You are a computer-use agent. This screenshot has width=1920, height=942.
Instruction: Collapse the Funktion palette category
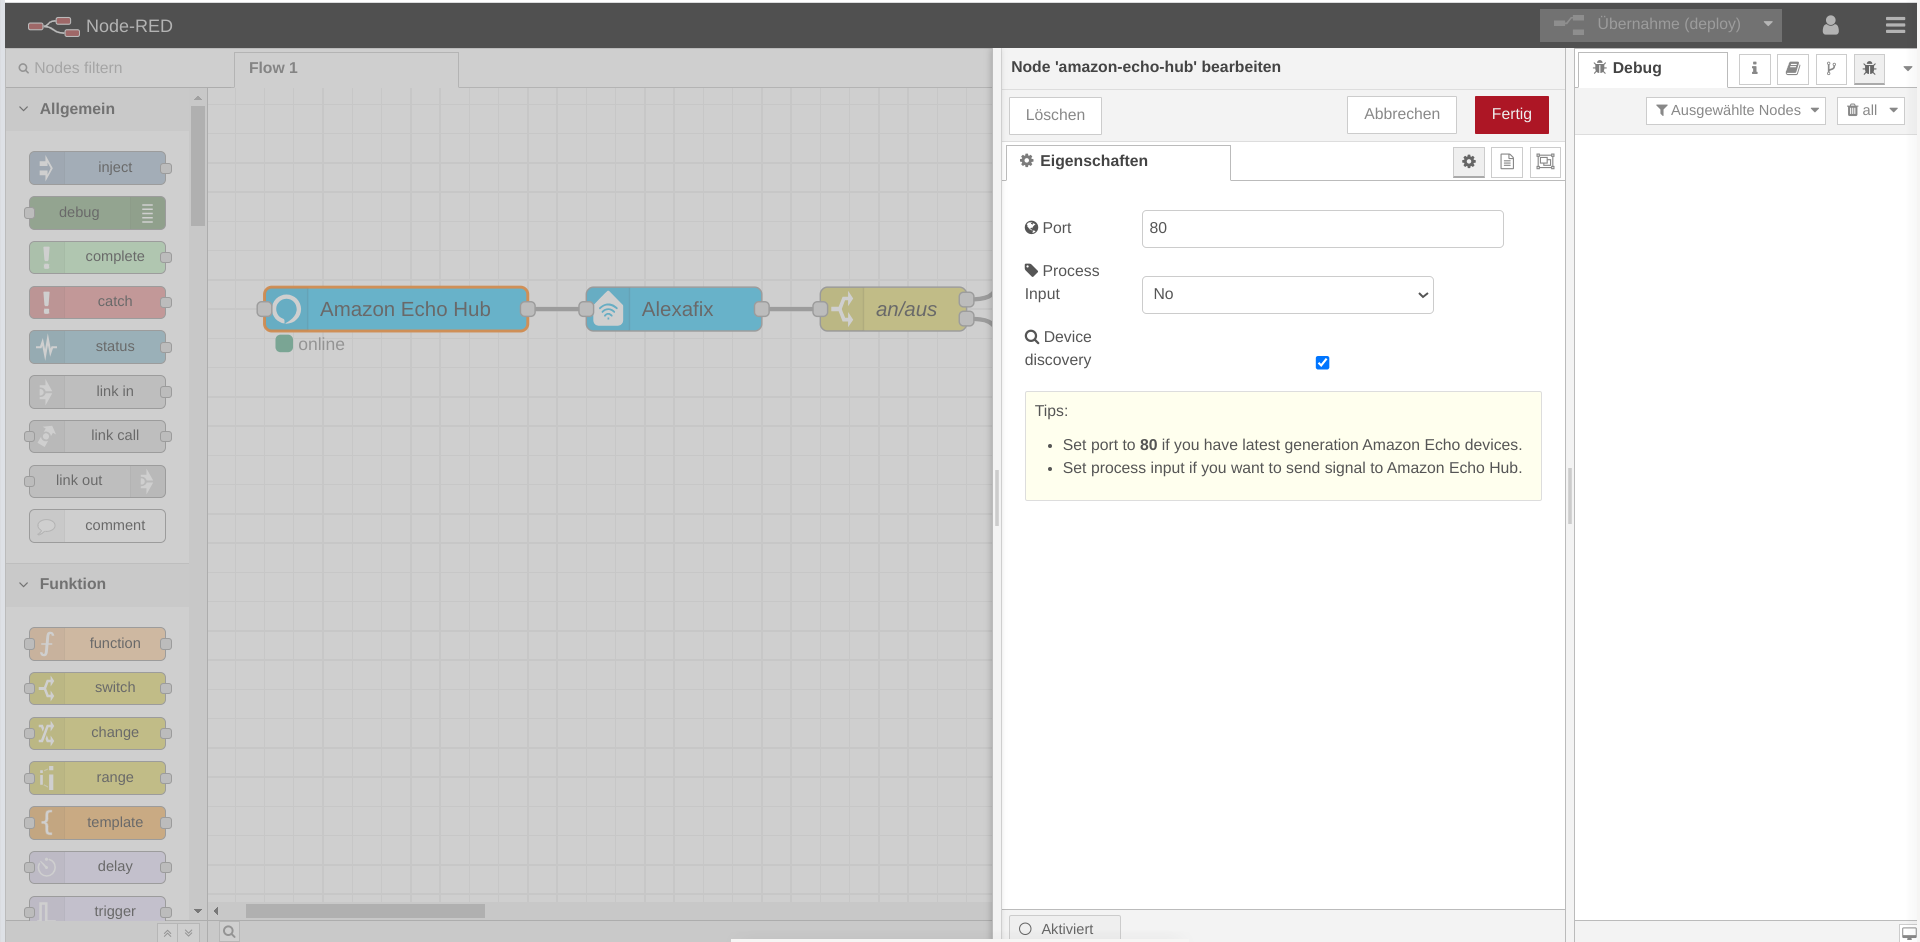tap(97, 584)
